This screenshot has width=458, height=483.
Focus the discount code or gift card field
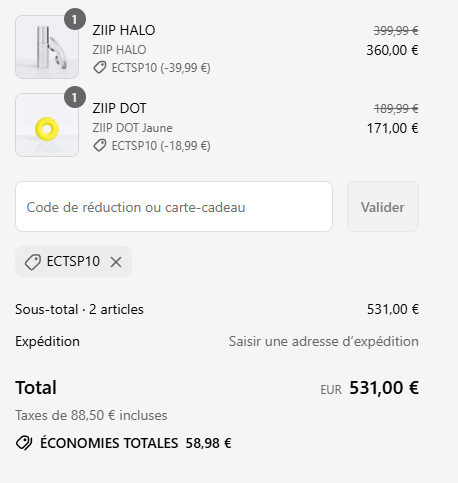174,207
